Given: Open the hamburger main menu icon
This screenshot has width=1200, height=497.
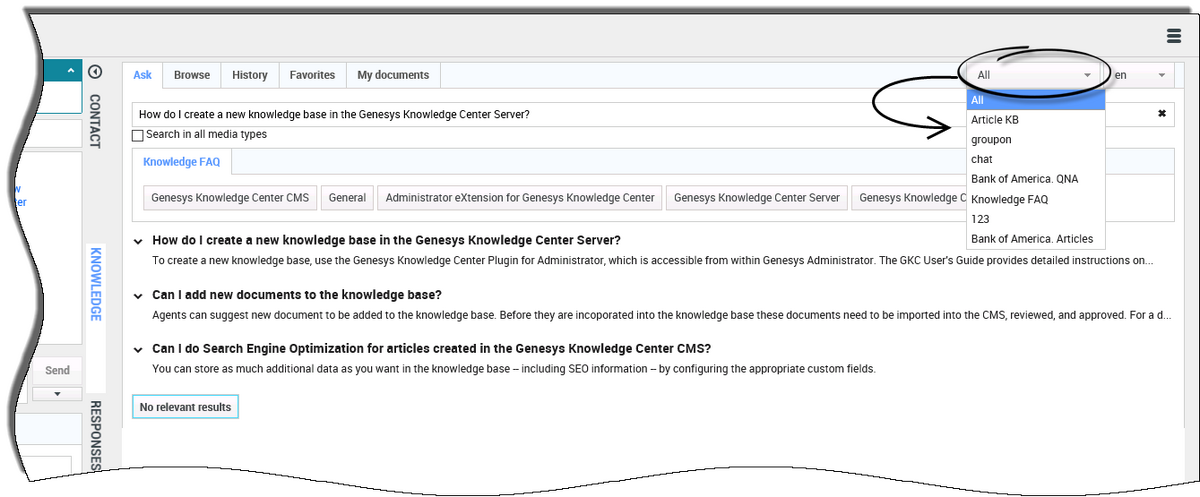Looking at the screenshot, I should pos(1174,36).
